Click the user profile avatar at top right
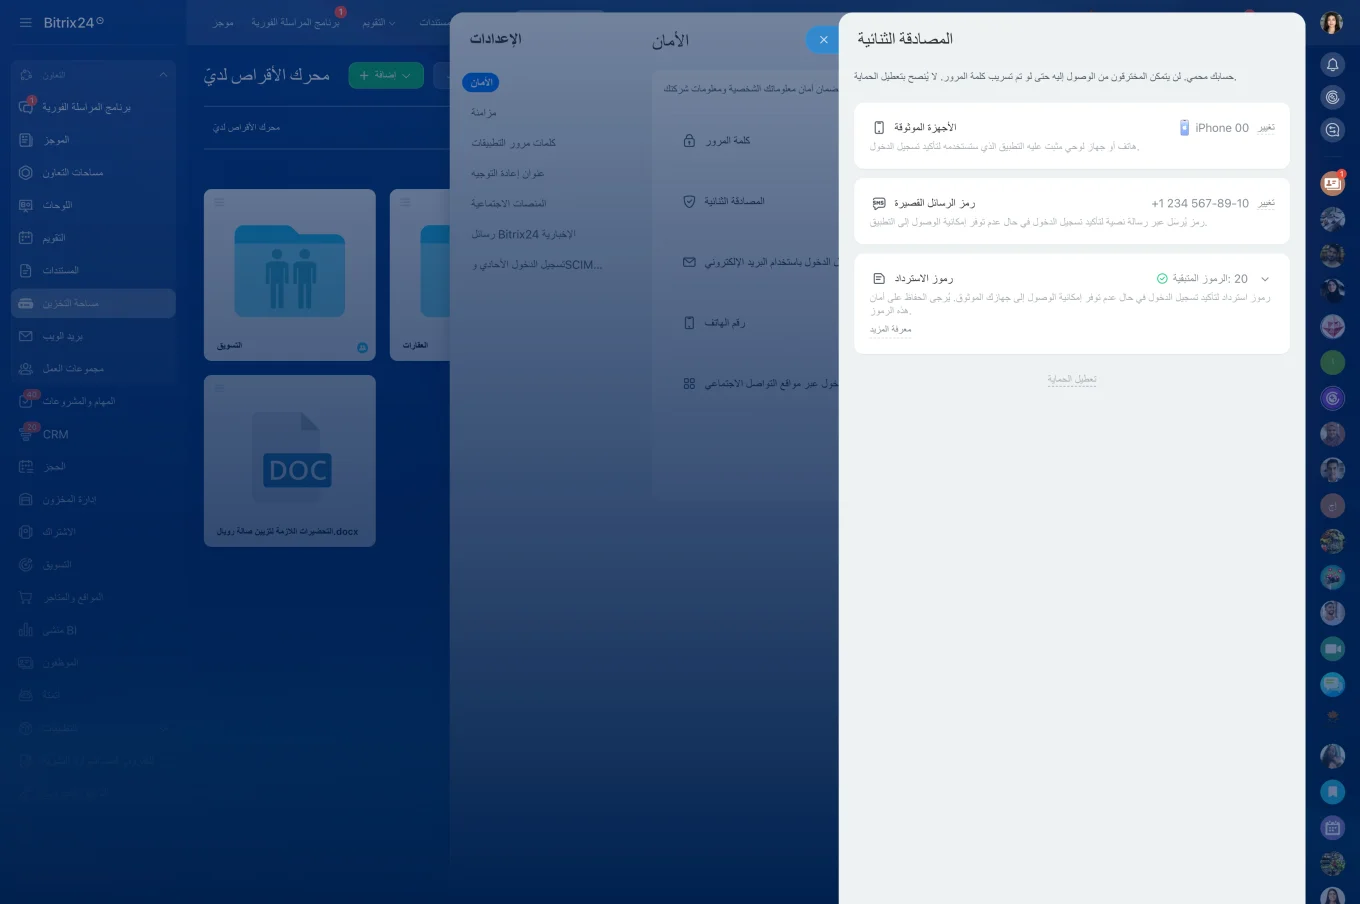Image resolution: width=1360 pixels, height=904 pixels. 1331,23
